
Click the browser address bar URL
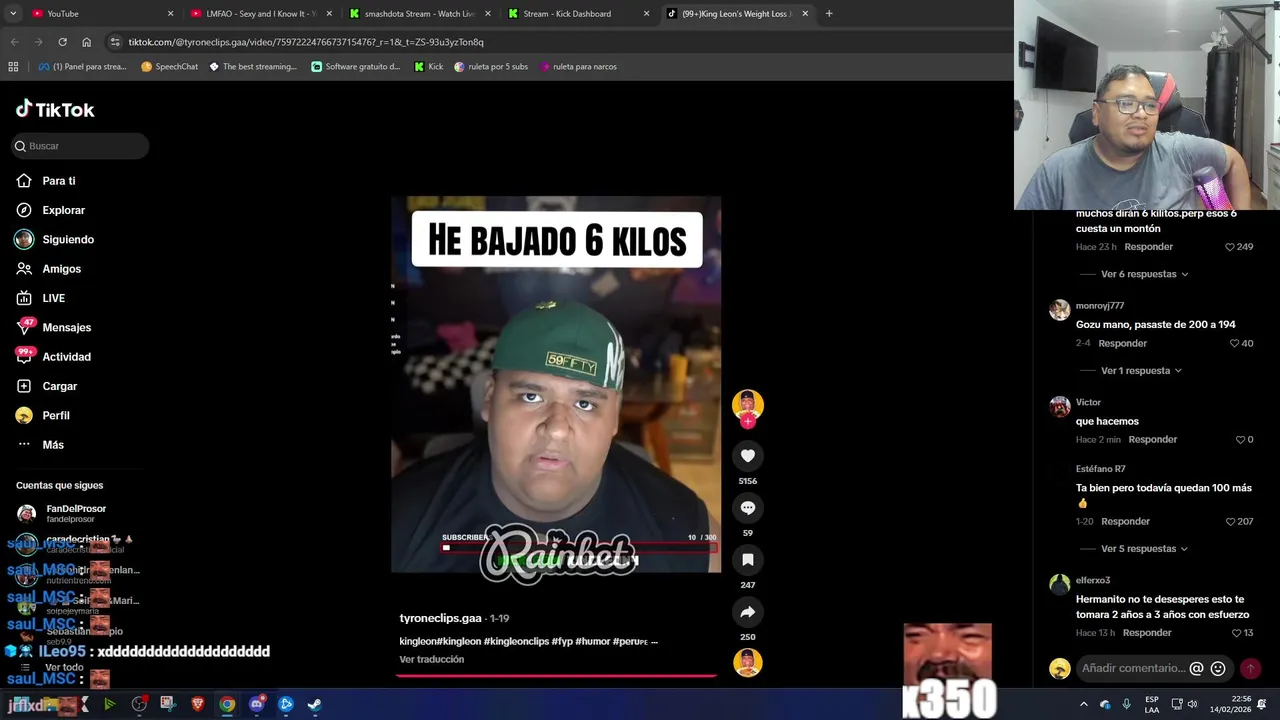coord(306,42)
